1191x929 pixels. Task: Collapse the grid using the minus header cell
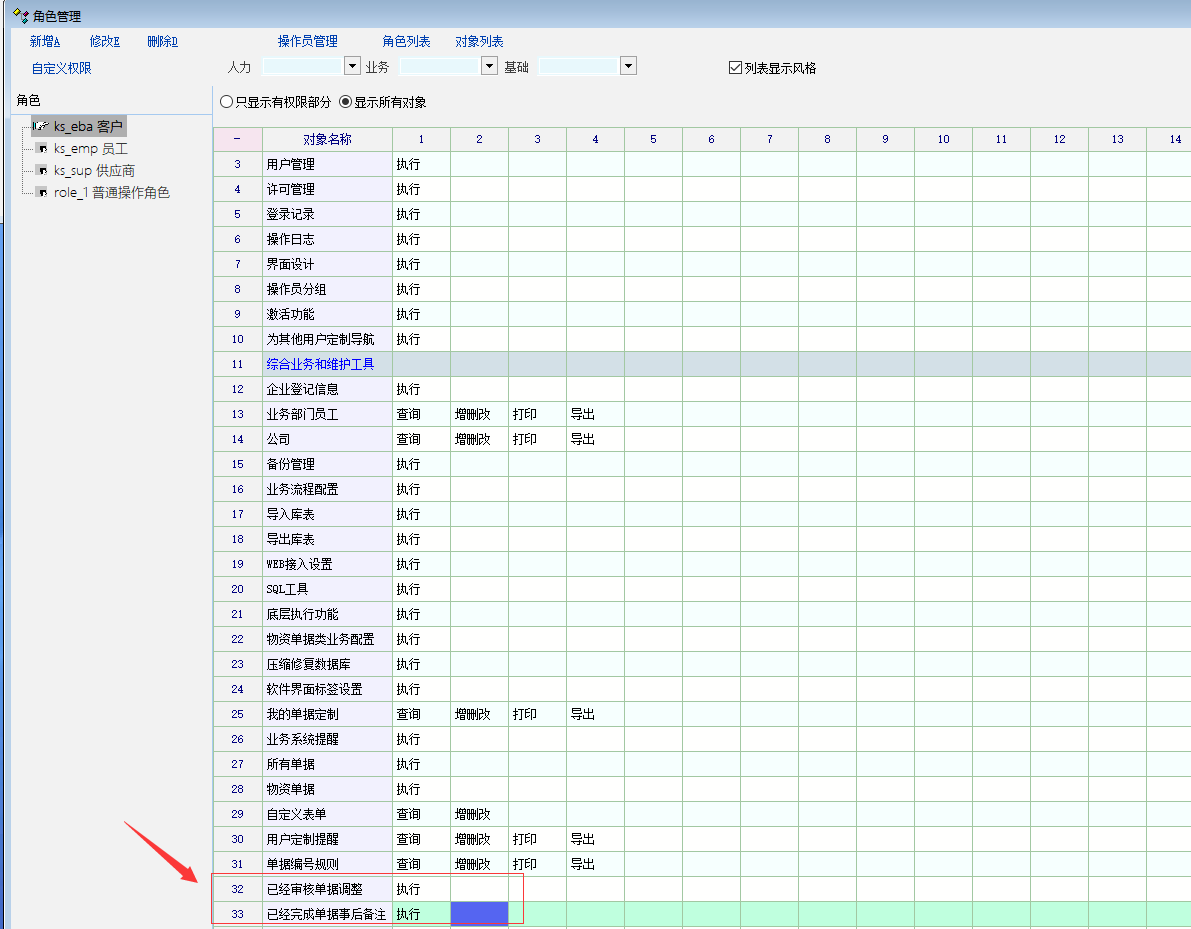pyautogui.click(x=237, y=139)
